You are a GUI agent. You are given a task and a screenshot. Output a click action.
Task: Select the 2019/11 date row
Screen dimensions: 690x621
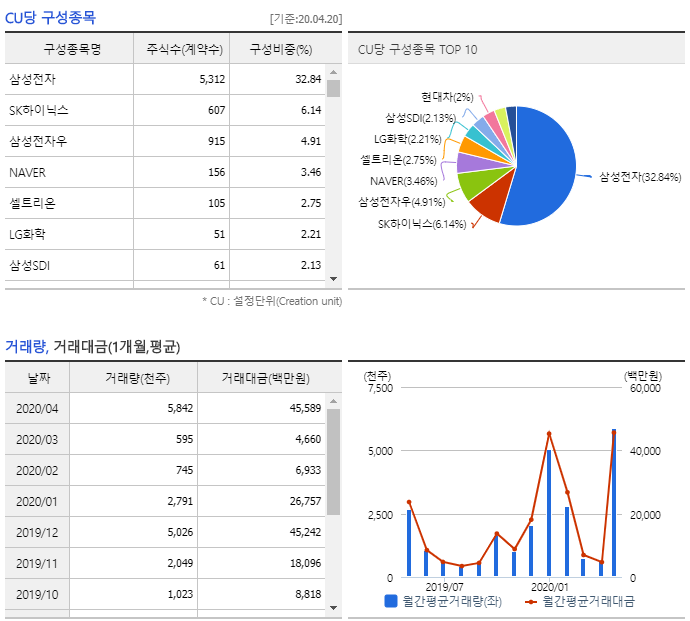pyautogui.click(x=37, y=563)
